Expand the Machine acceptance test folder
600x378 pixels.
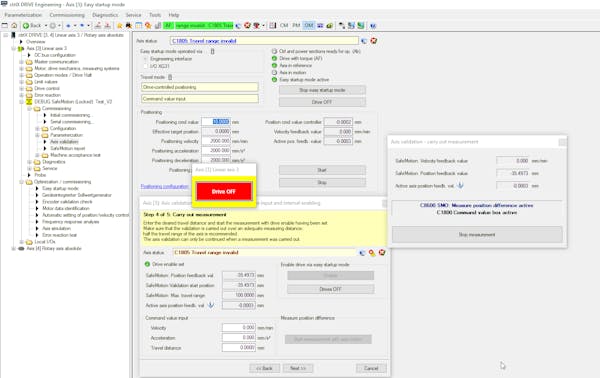coord(37,155)
